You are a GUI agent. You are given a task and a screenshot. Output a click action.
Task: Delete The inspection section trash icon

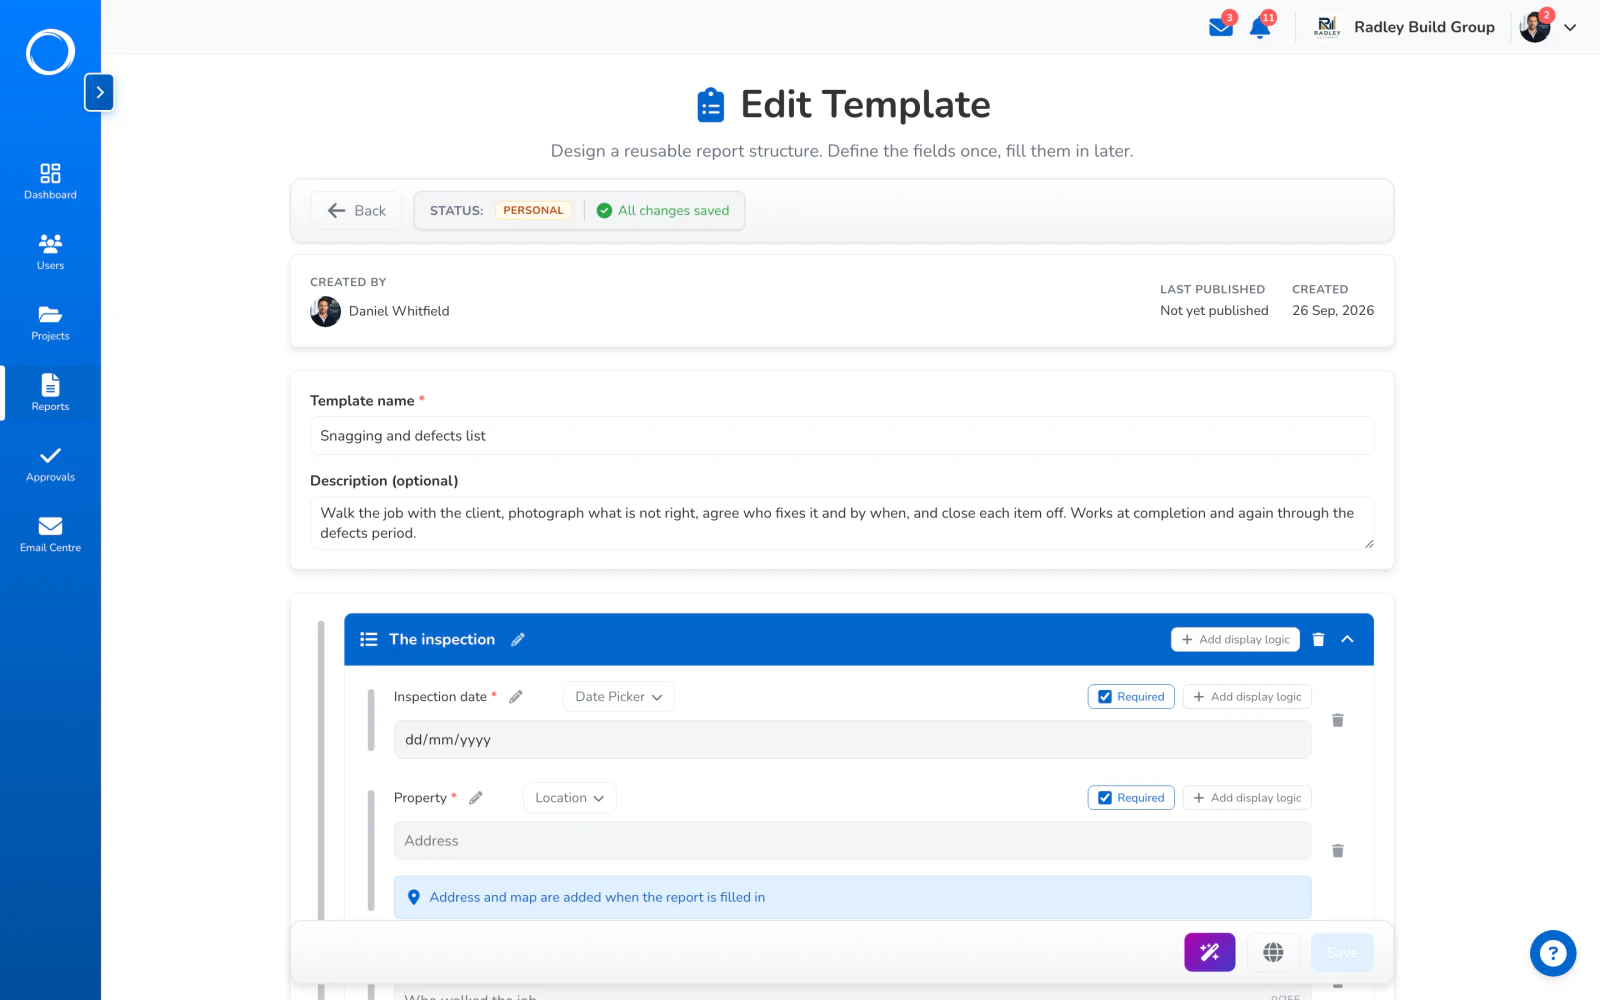1318,640
